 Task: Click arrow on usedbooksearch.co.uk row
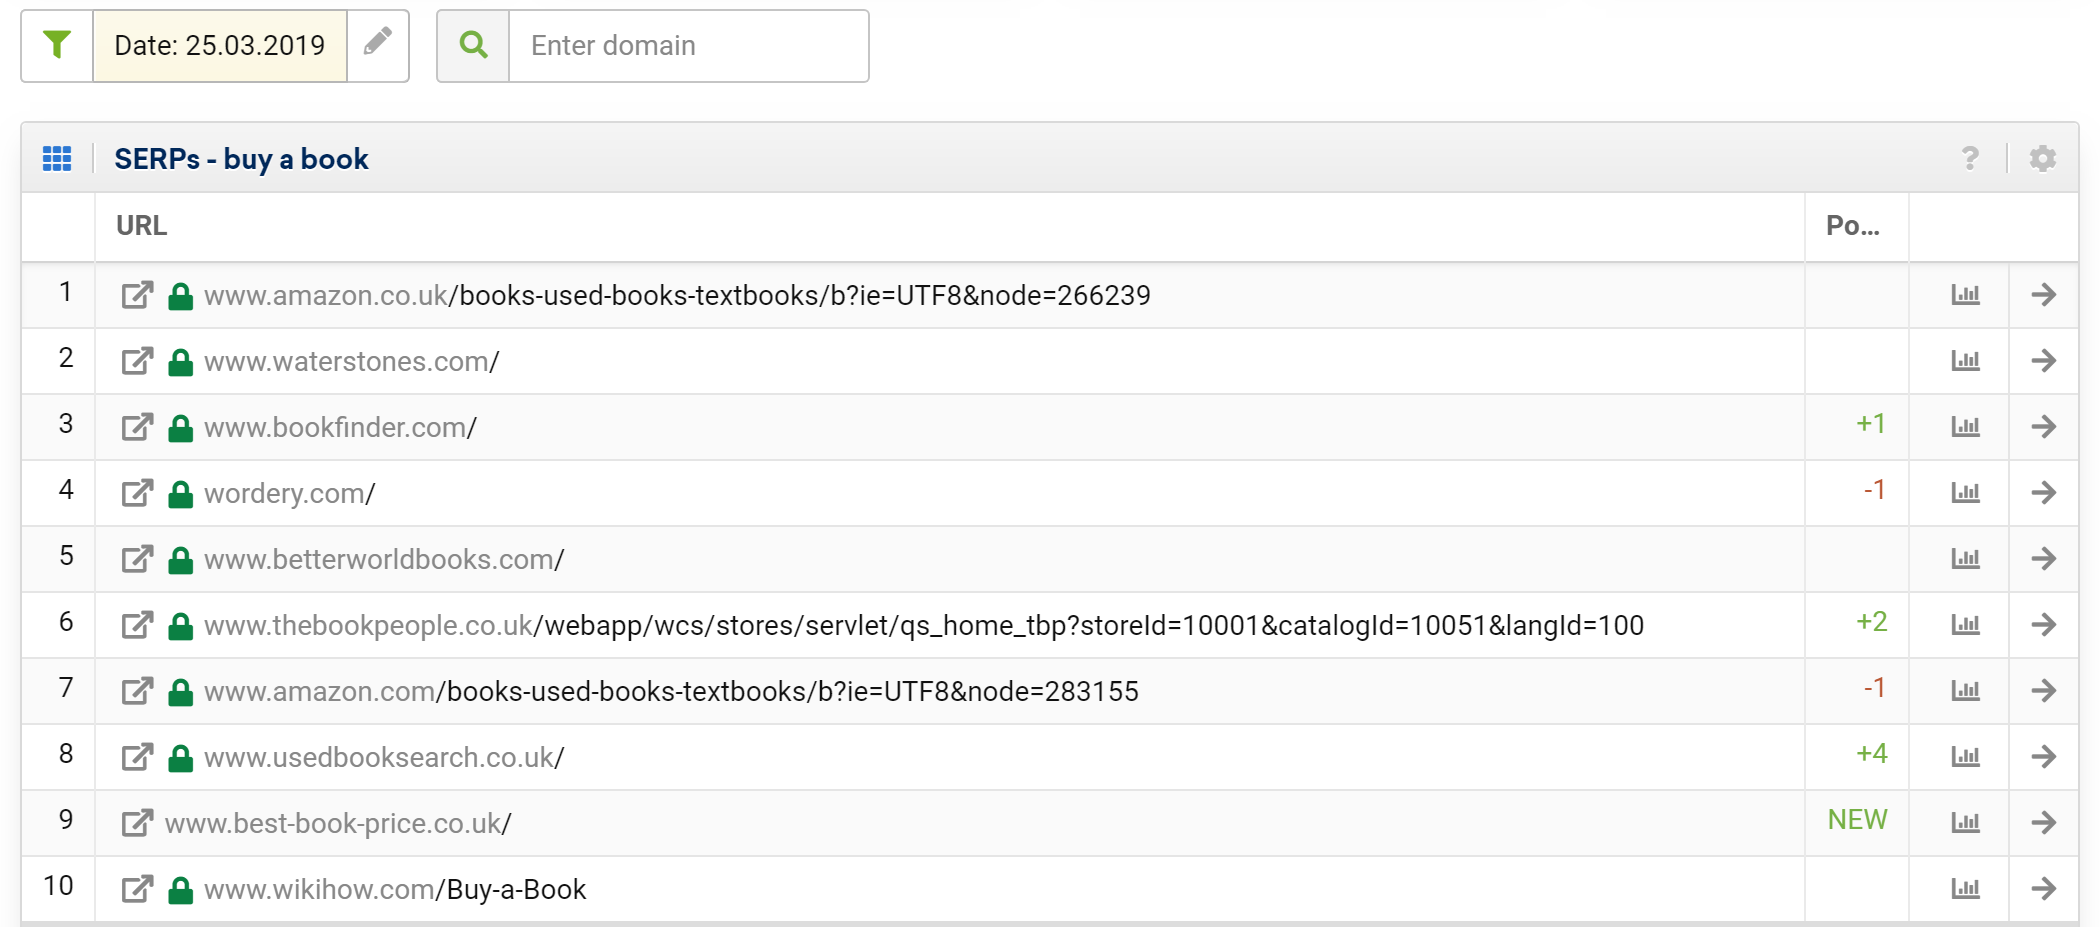pos(2043,757)
